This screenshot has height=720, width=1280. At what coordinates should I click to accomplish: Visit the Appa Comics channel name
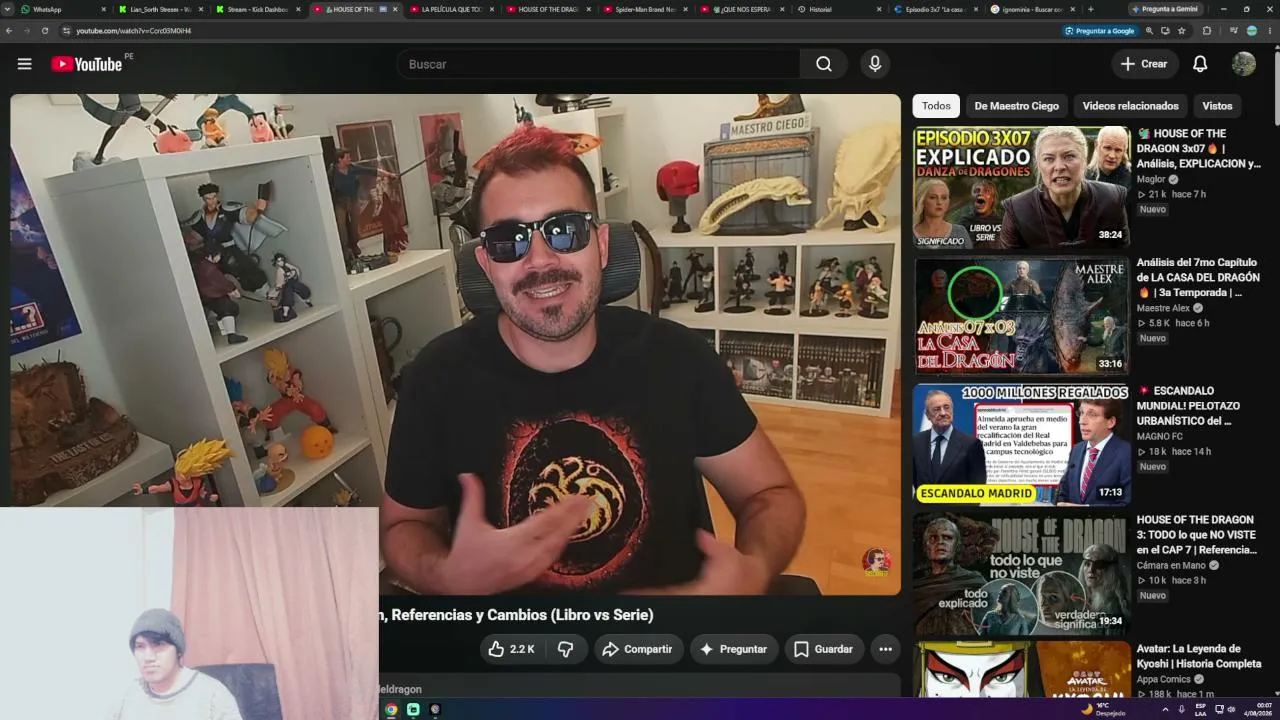click(x=1164, y=680)
